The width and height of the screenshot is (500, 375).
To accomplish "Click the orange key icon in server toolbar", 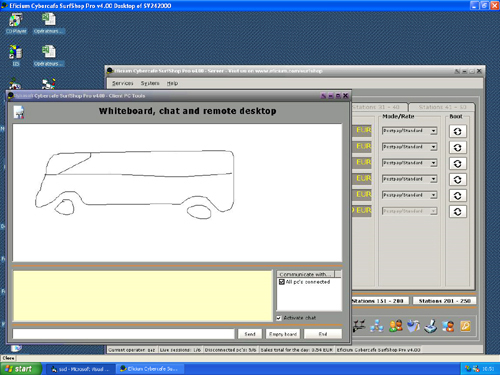I will point(465,326).
